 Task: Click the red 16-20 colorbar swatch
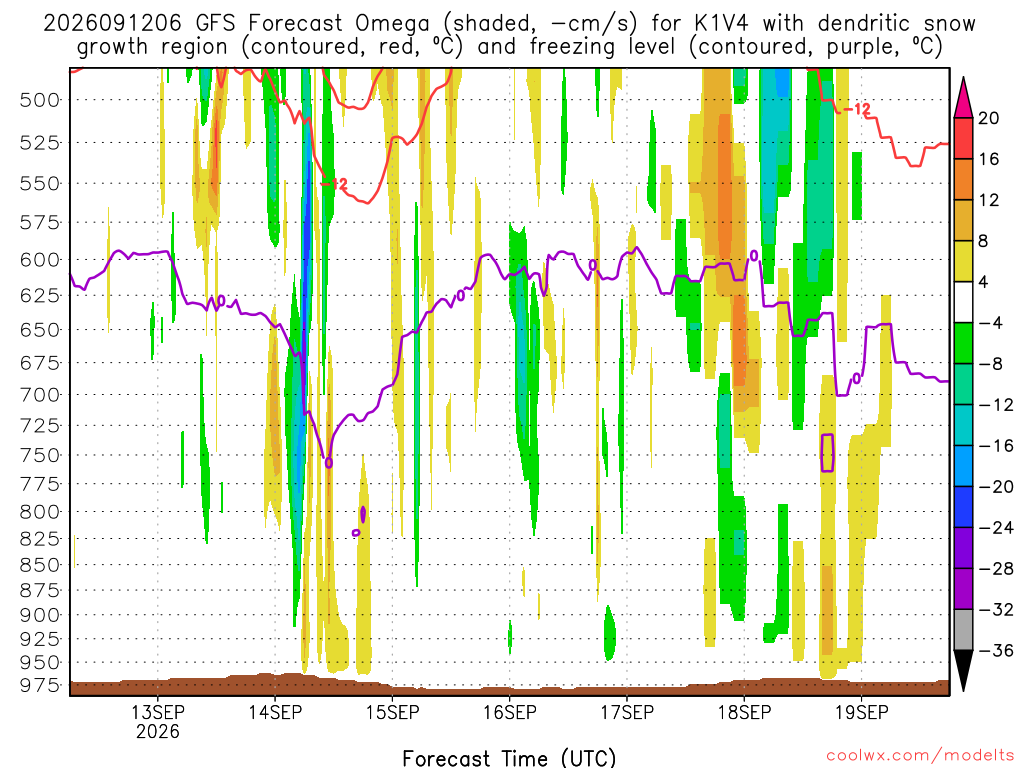(x=963, y=138)
